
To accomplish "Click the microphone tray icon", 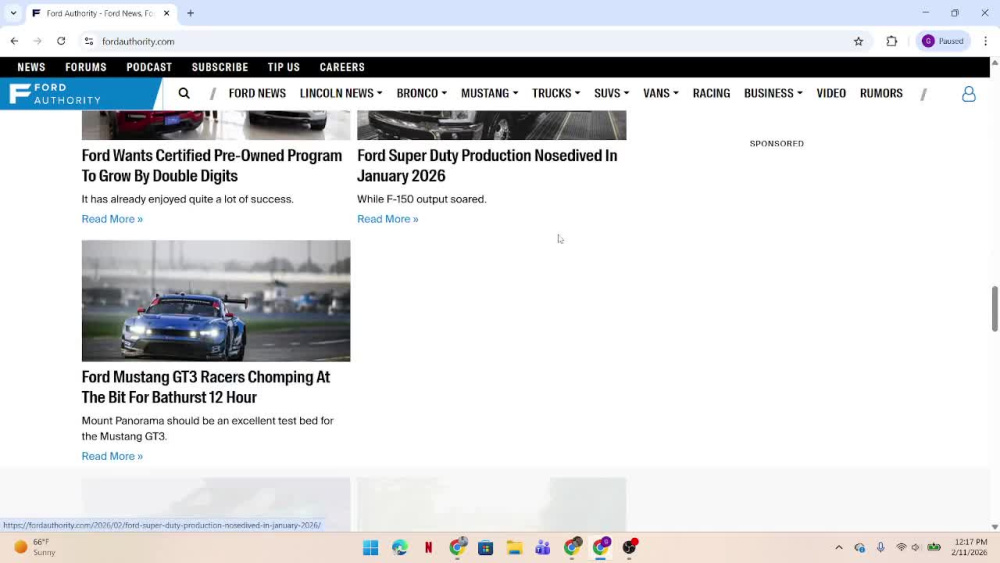I will coord(880,547).
